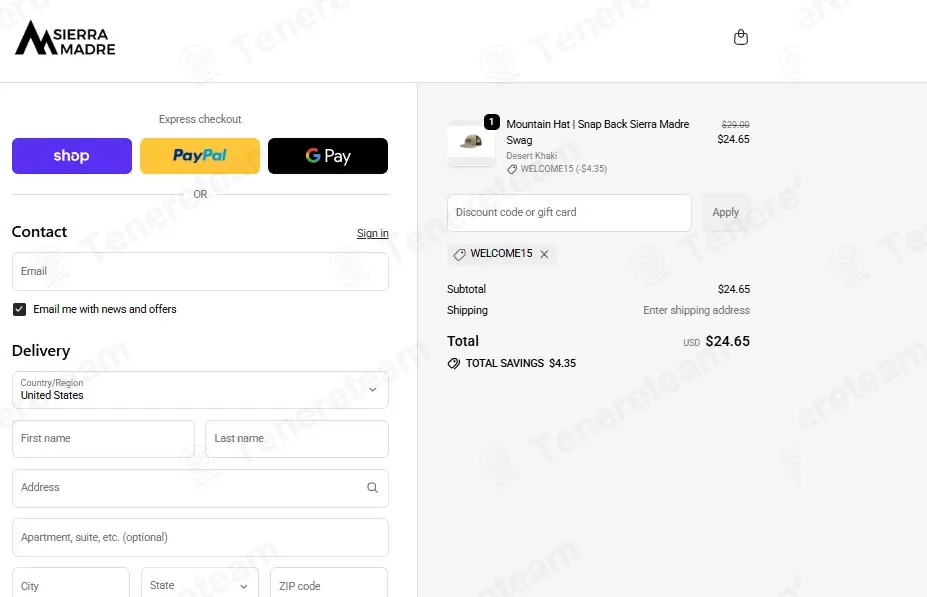Pay with Shop Pay express button
The image size is (927, 597).
coord(72,156)
